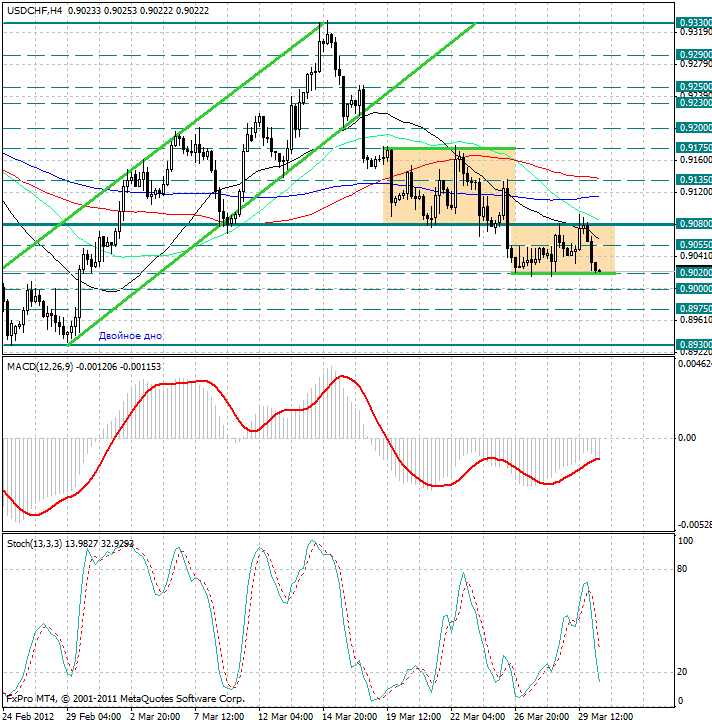712x724 pixels.
Task: Click the '29 Feb 04:00' time label
Action: pos(93,717)
